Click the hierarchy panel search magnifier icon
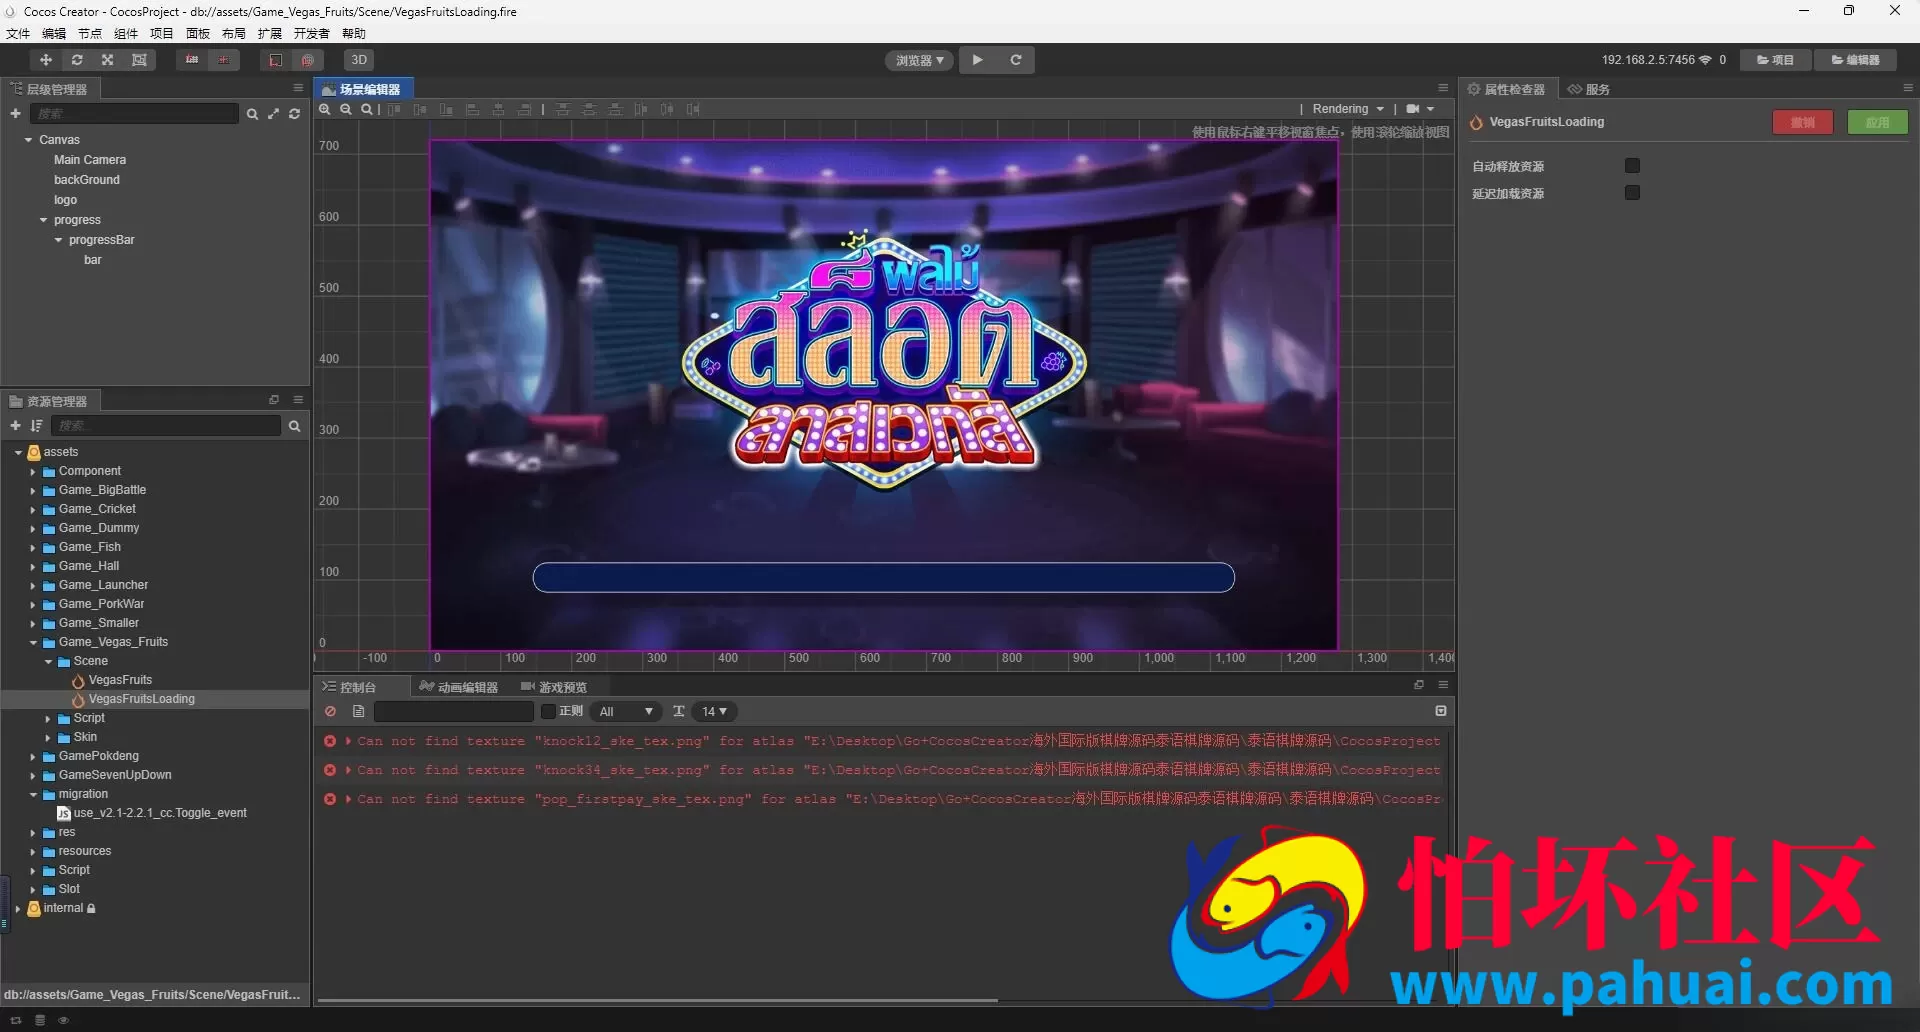Screen dimensions: 1920x1032 point(252,115)
